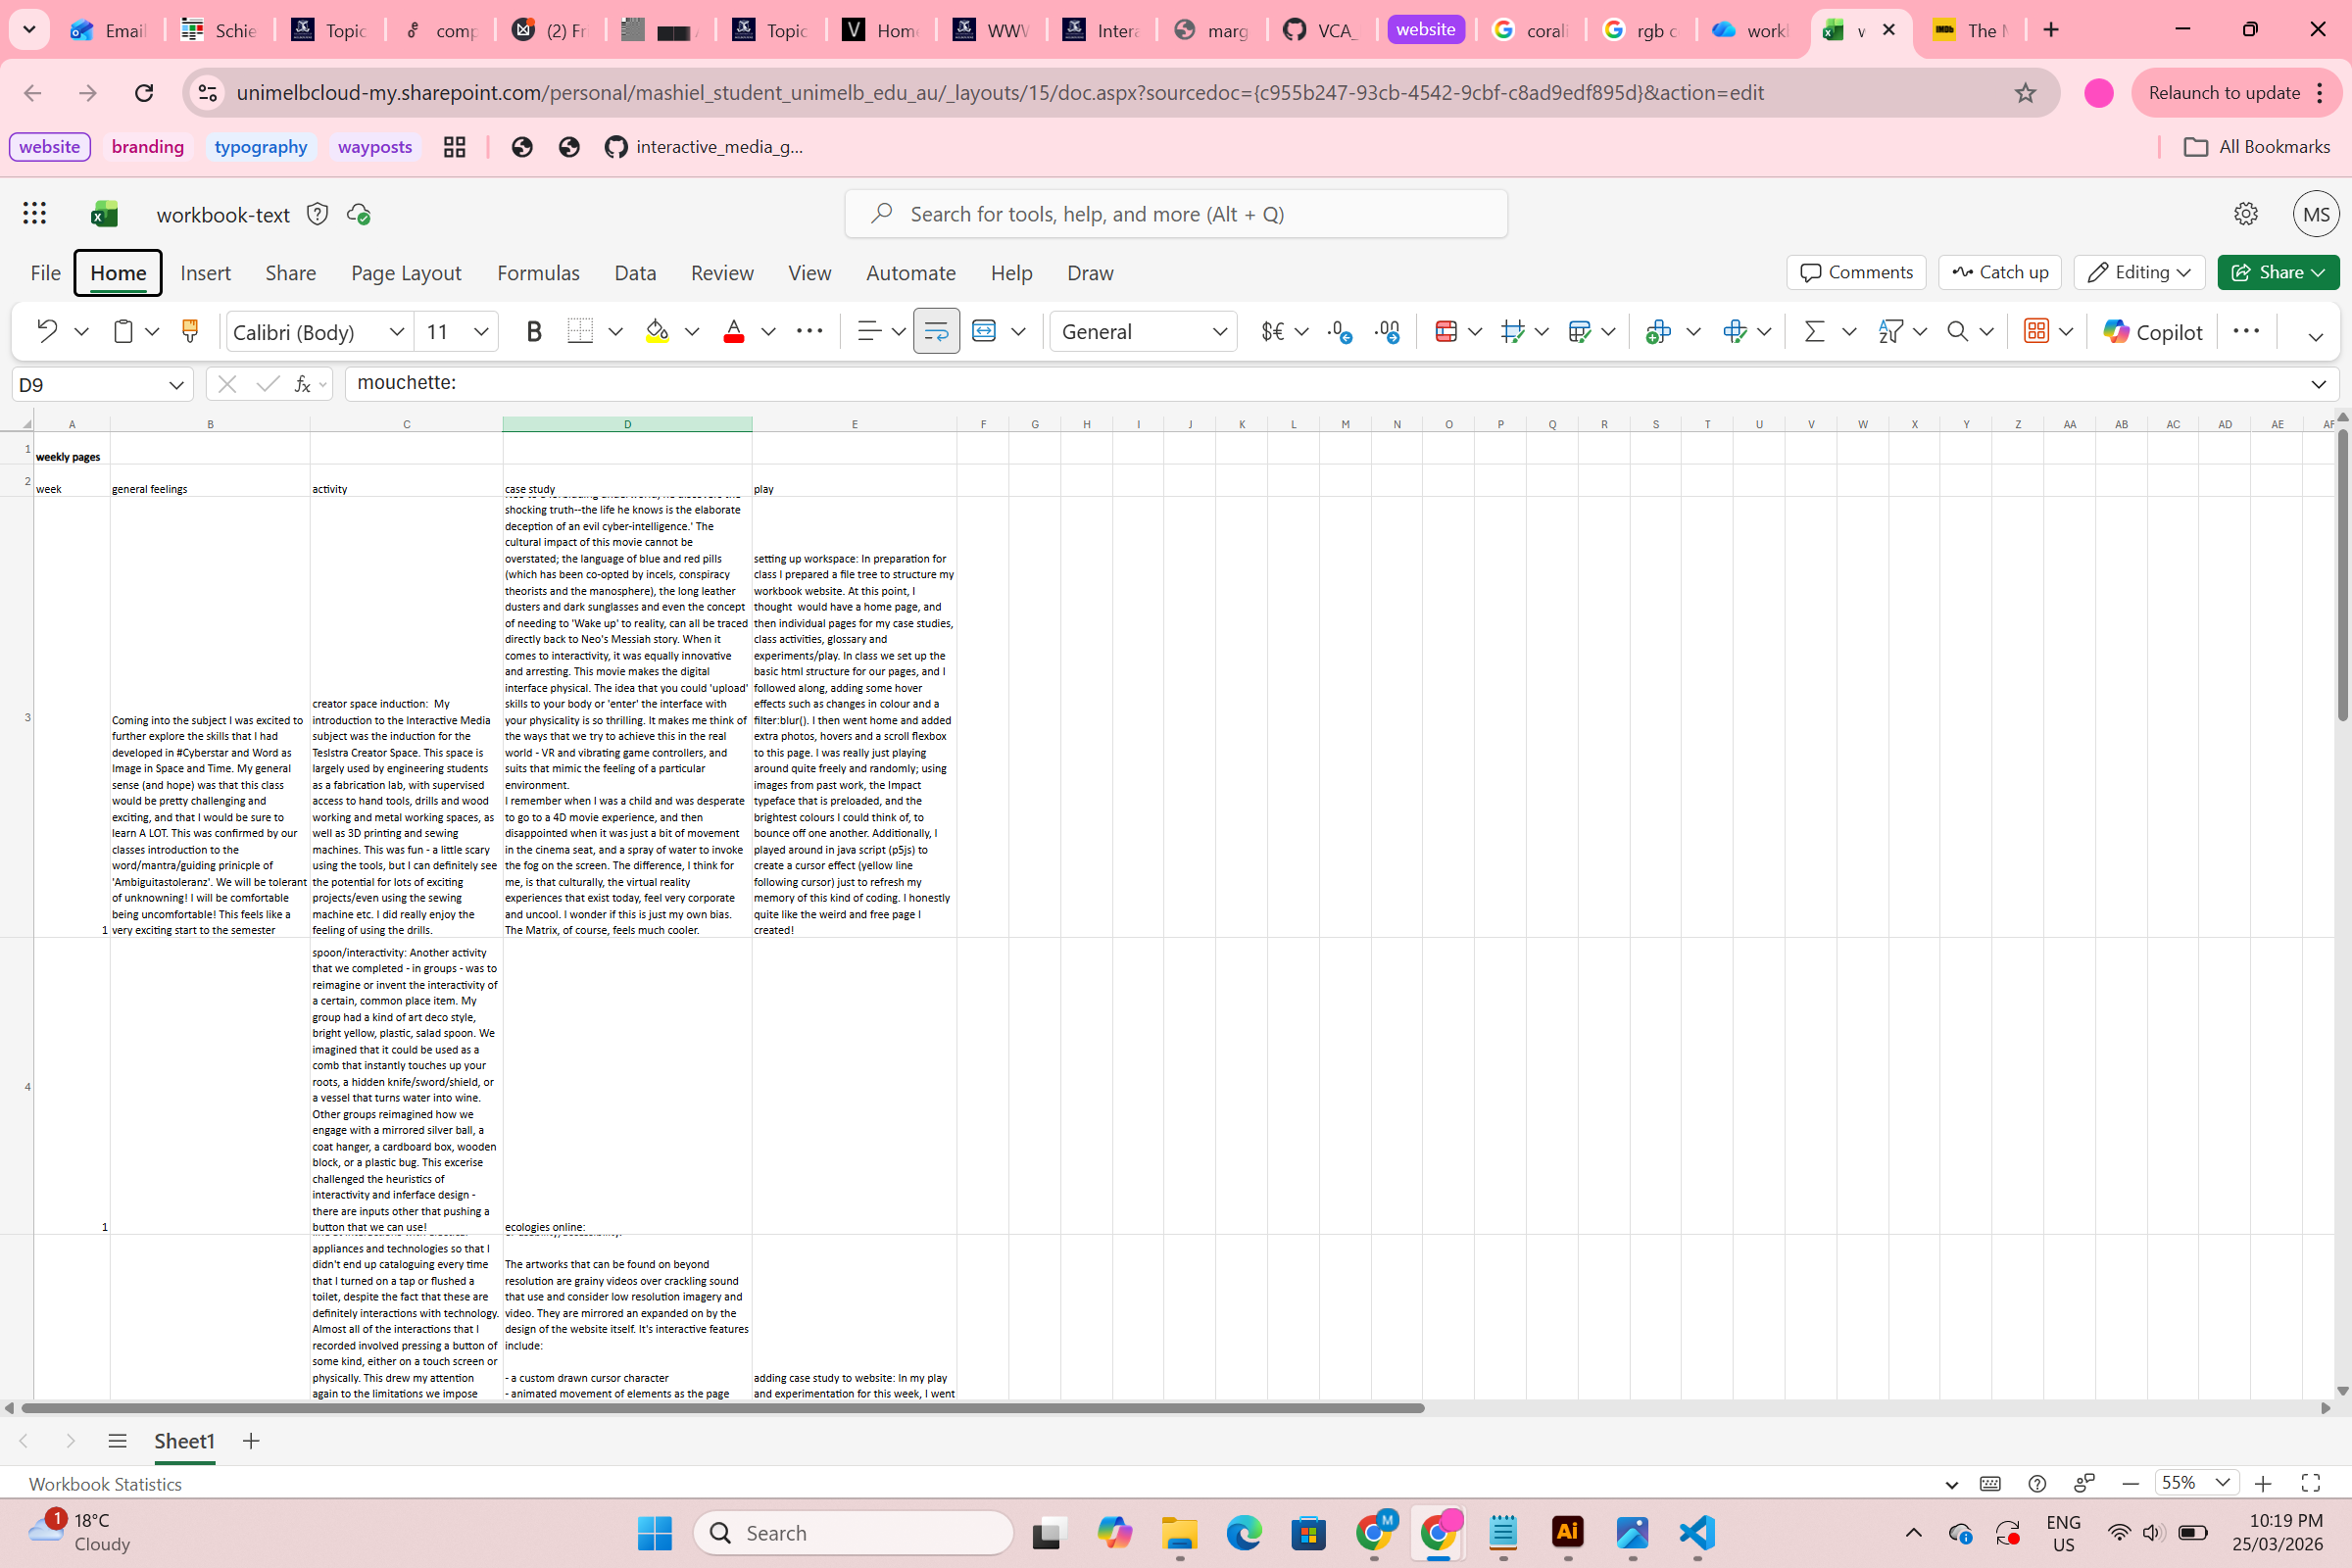Click the Undo icon
This screenshot has height=1568, width=2352.
point(46,331)
